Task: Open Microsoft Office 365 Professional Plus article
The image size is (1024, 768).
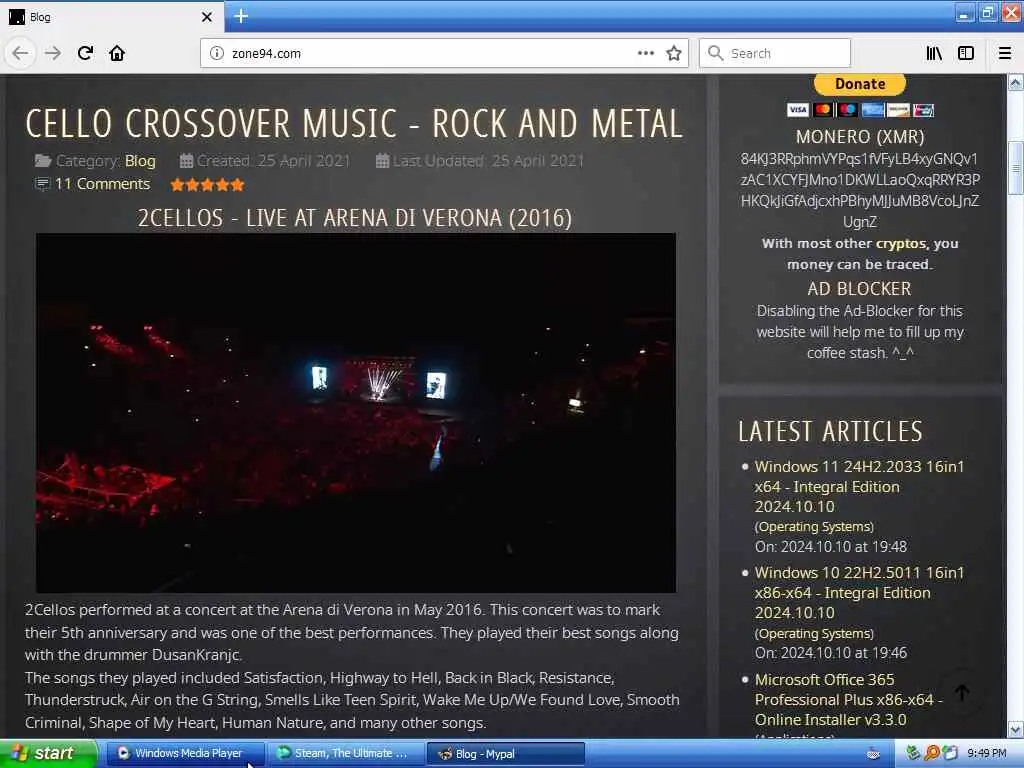Action: click(848, 699)
